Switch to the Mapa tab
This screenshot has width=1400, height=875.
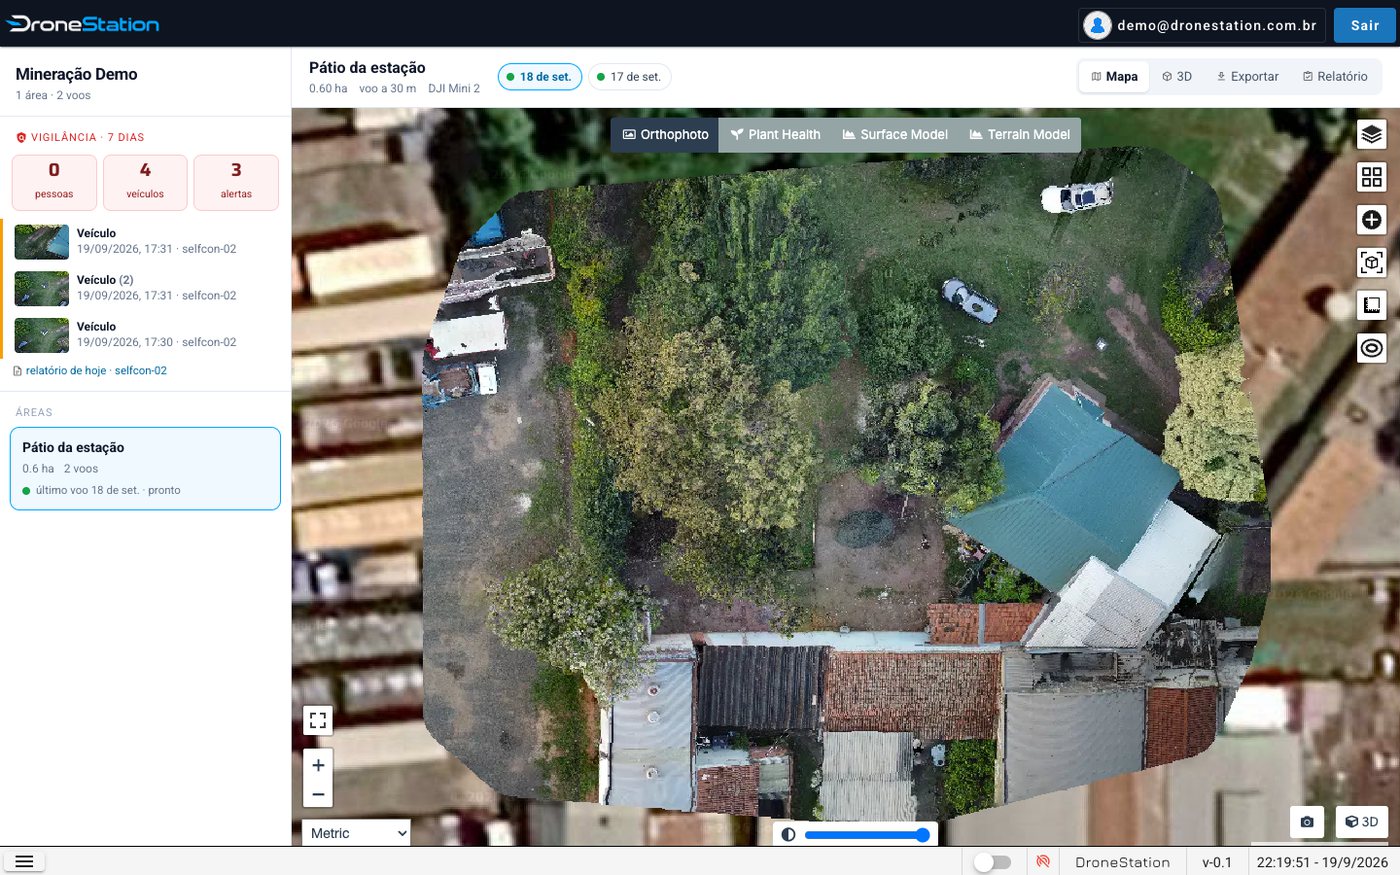coord(1114,77)
